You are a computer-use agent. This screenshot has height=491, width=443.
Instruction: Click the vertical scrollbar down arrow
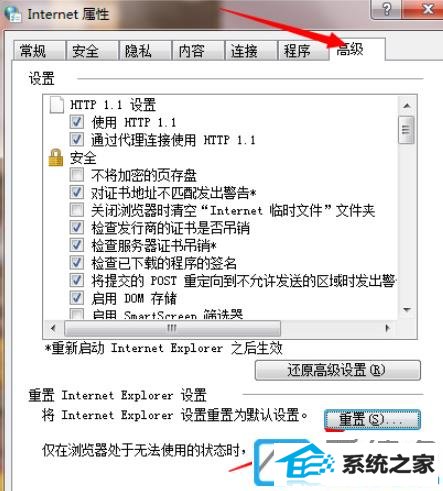point(406,310)
